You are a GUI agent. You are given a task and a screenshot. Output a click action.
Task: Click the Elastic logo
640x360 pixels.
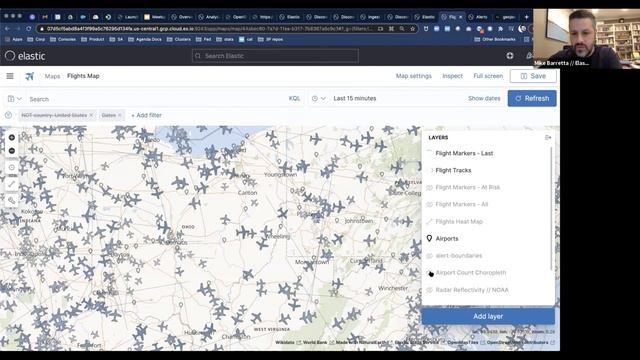(25, 56)
